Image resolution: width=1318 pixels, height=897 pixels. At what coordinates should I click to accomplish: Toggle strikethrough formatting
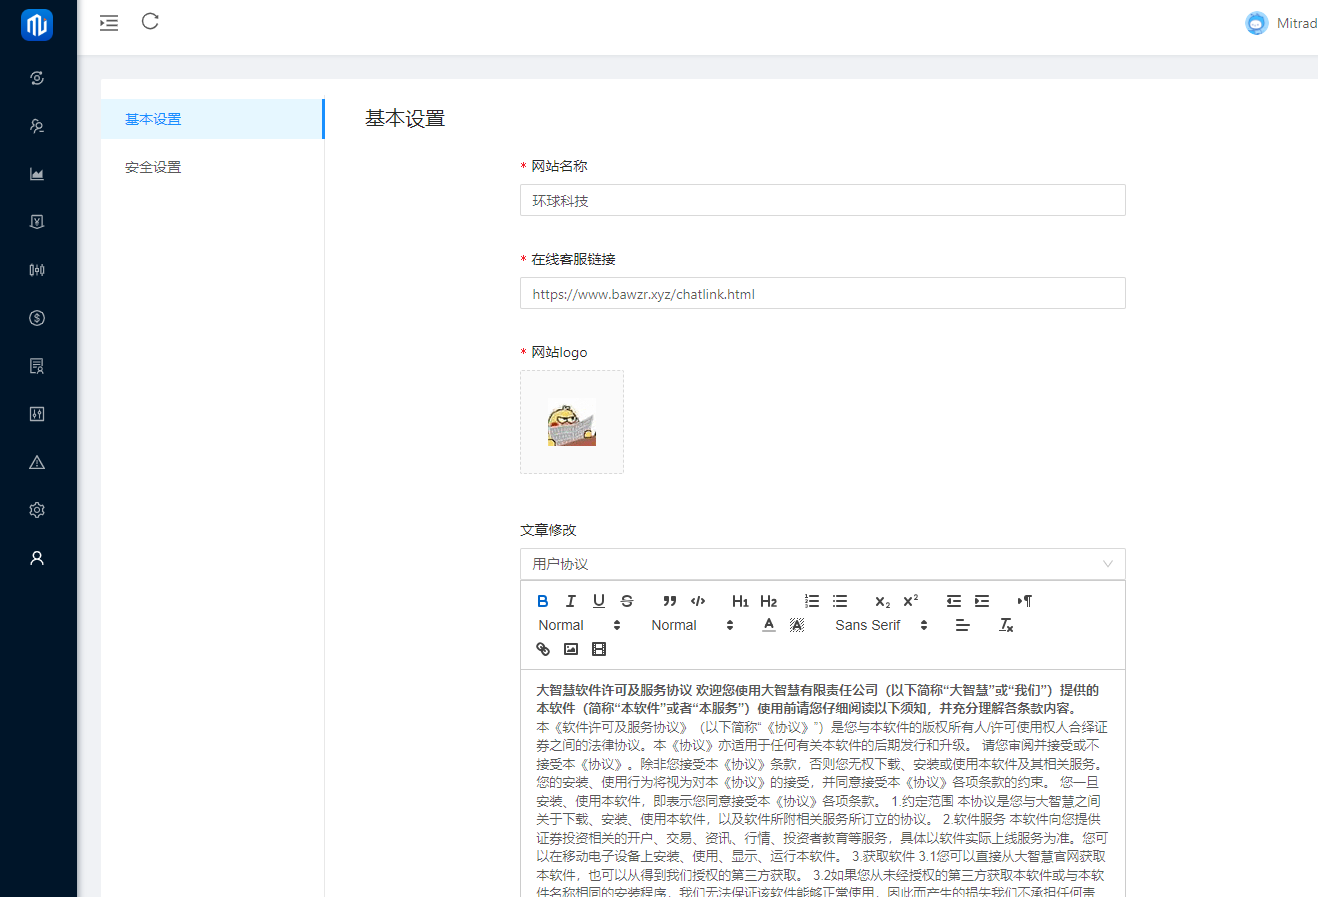tap(627, 601)
